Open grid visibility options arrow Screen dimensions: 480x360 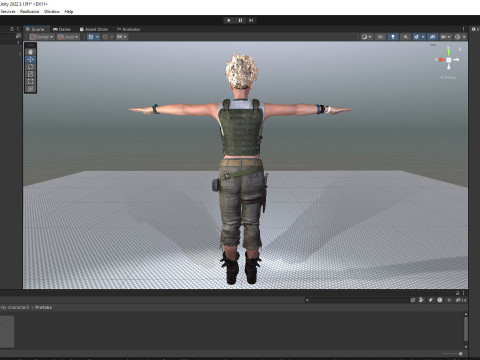point(97,37)
